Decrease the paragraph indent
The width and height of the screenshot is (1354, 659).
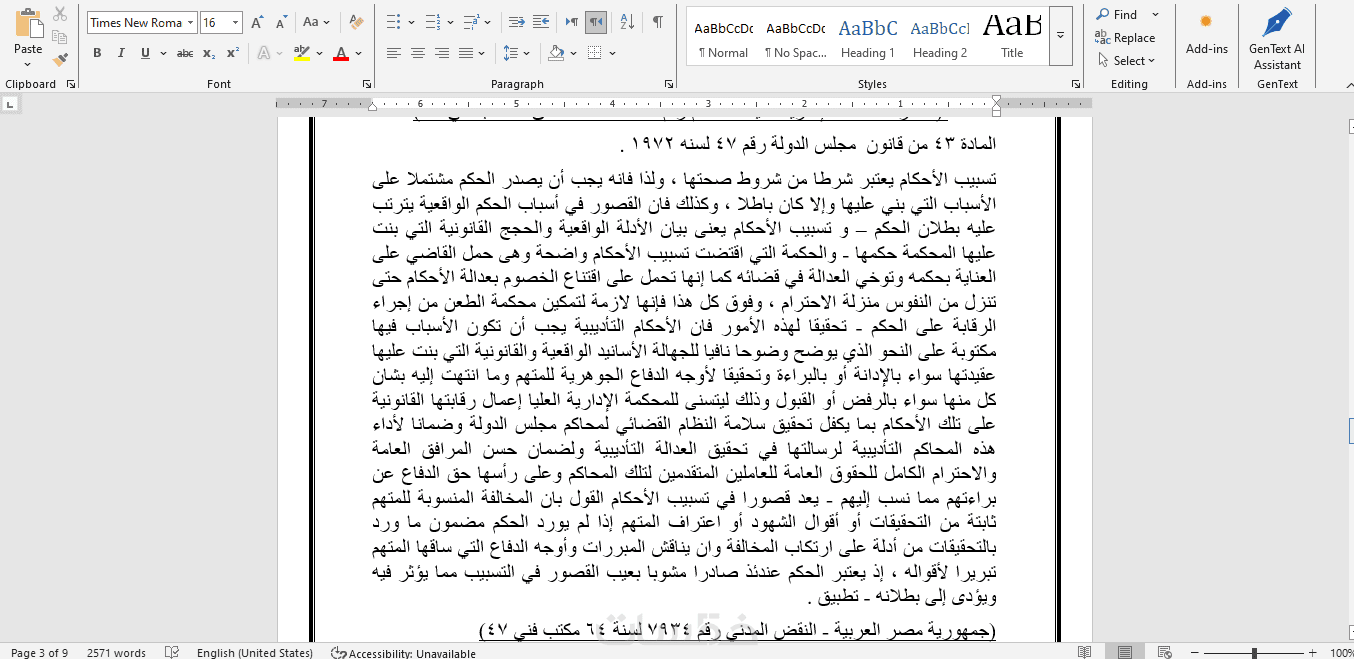[x=517, y=22]
